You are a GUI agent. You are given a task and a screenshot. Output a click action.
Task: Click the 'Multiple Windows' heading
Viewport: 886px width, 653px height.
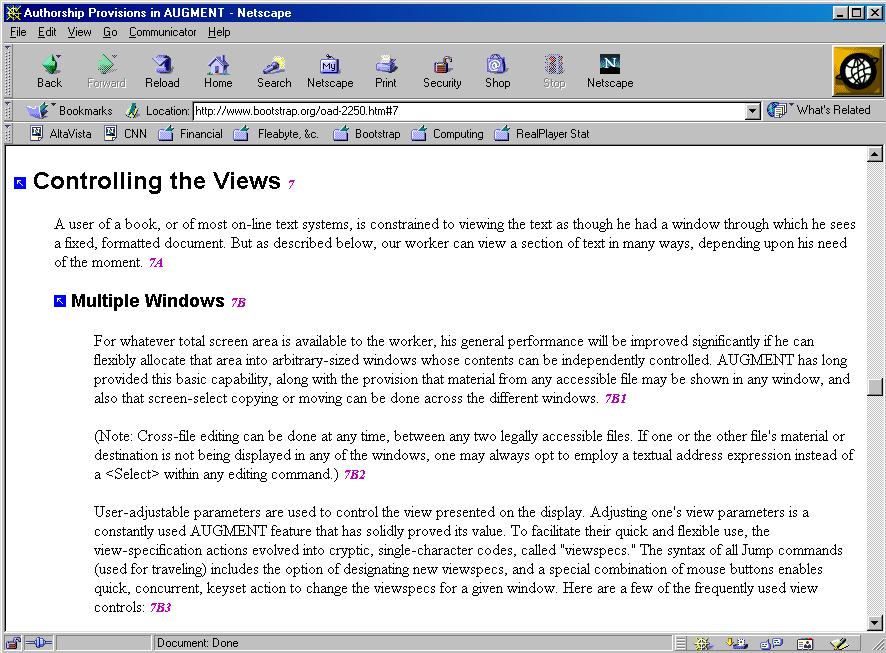point(147,301)
